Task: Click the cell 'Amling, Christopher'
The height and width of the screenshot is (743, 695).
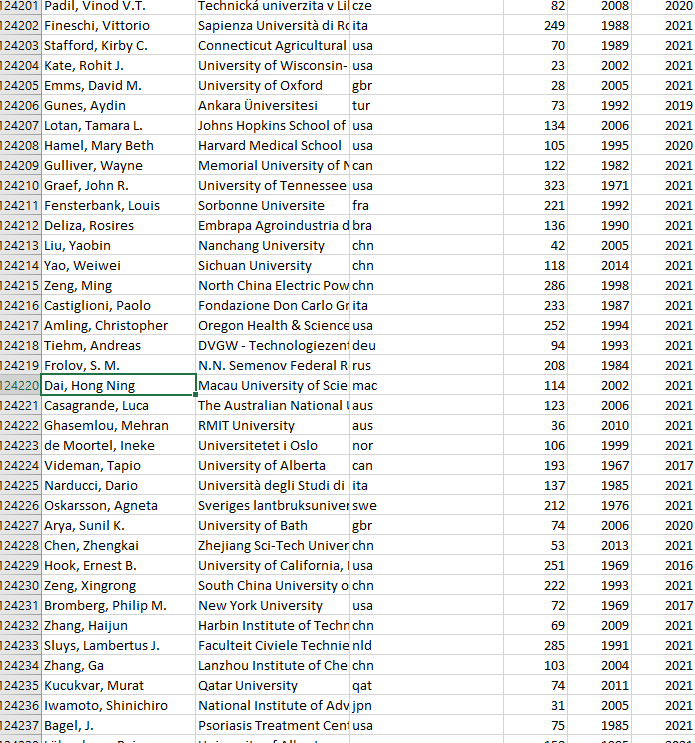Action: pos(118,326)
